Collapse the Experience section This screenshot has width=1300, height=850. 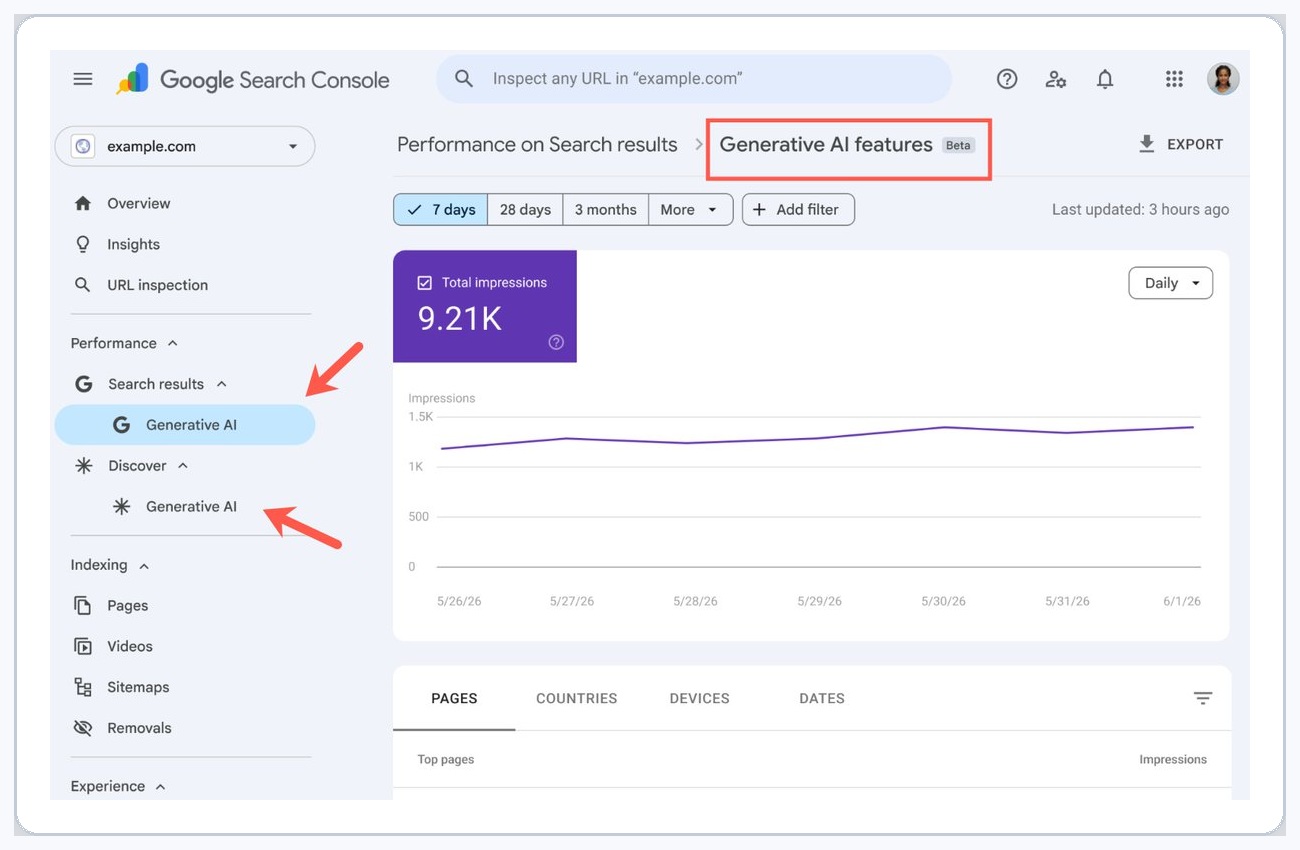click(161, 787)
